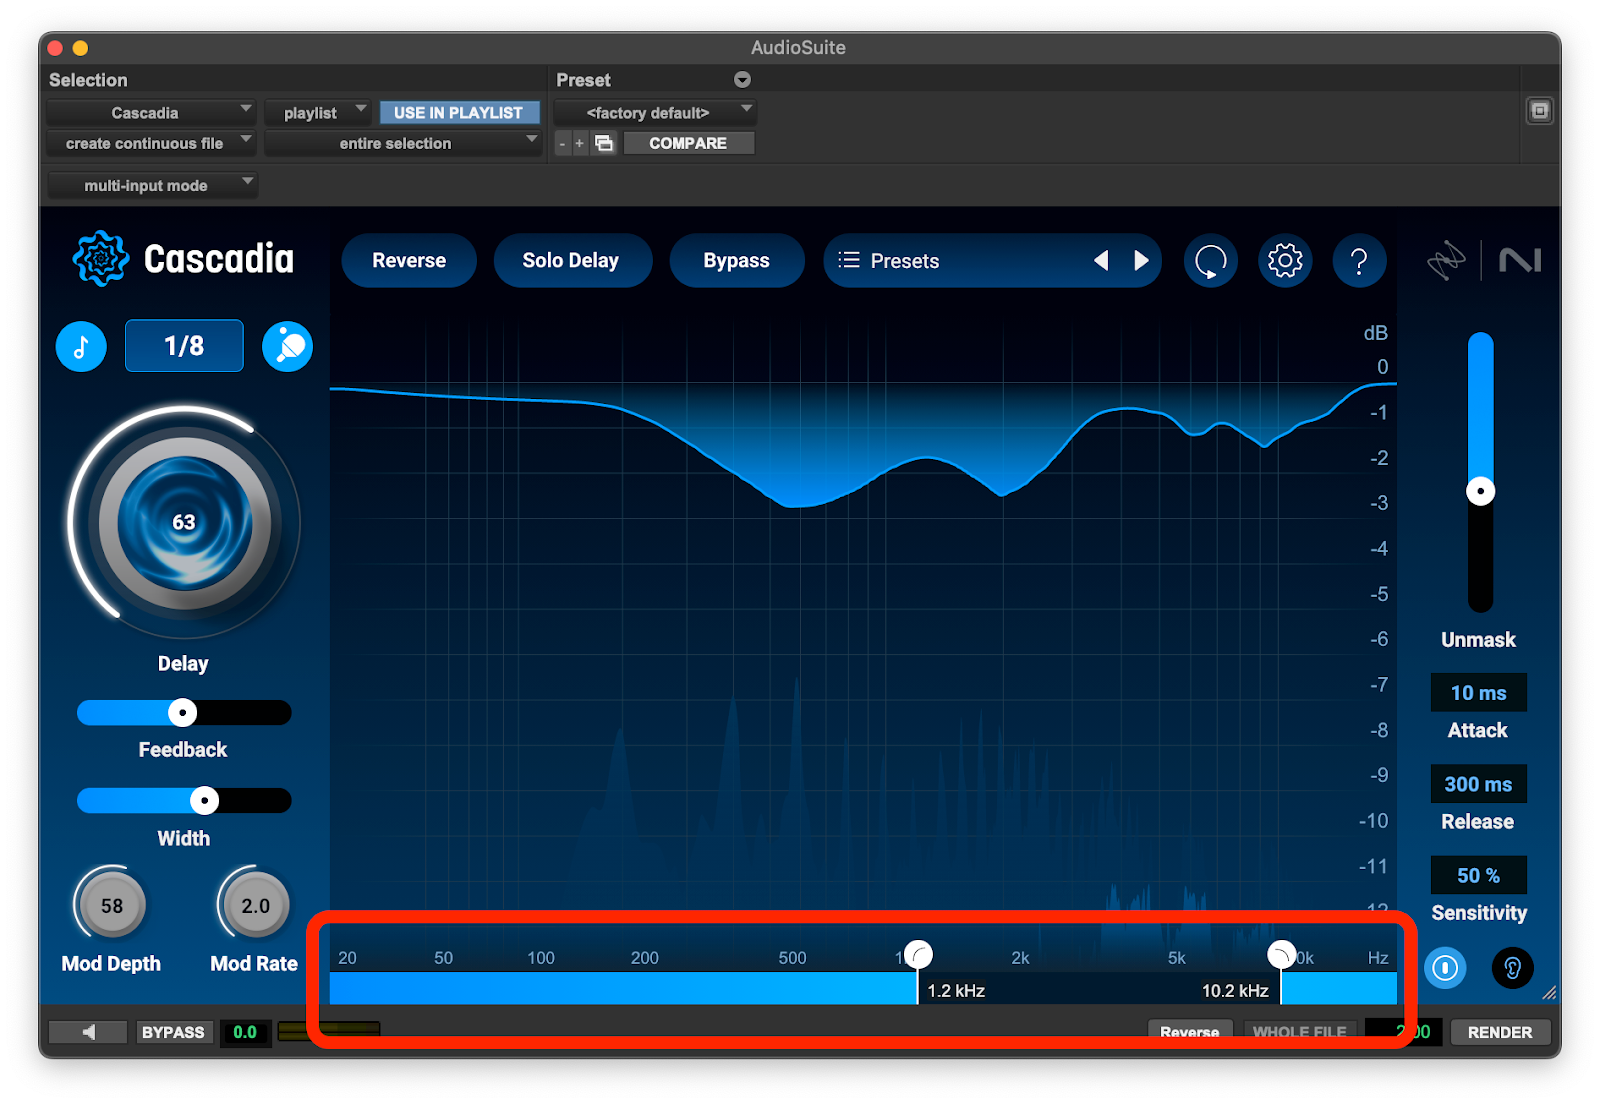Toggle the Solo Delay button
This screenshot has width=1600, height=1104.
572,261
